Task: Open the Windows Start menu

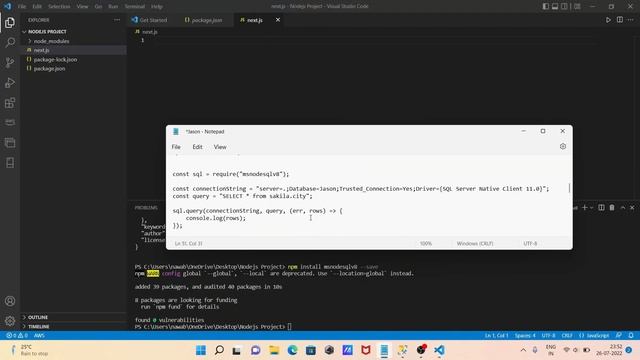Action: pyautogui.click(x=201, y=350)
